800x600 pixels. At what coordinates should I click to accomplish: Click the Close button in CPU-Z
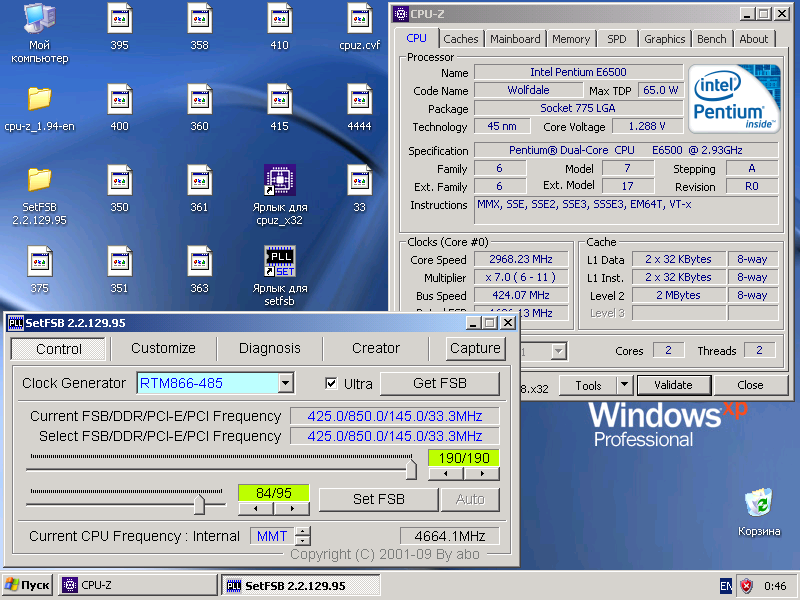point(750,385)
